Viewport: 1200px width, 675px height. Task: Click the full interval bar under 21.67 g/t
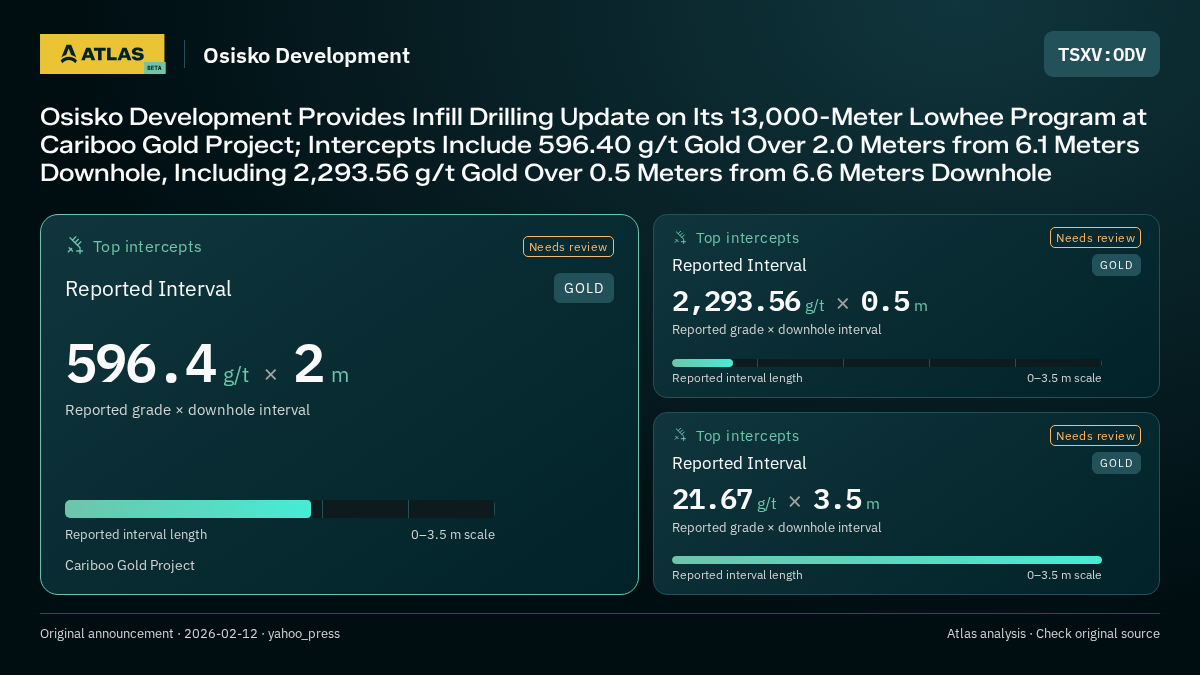click(887, 560)
